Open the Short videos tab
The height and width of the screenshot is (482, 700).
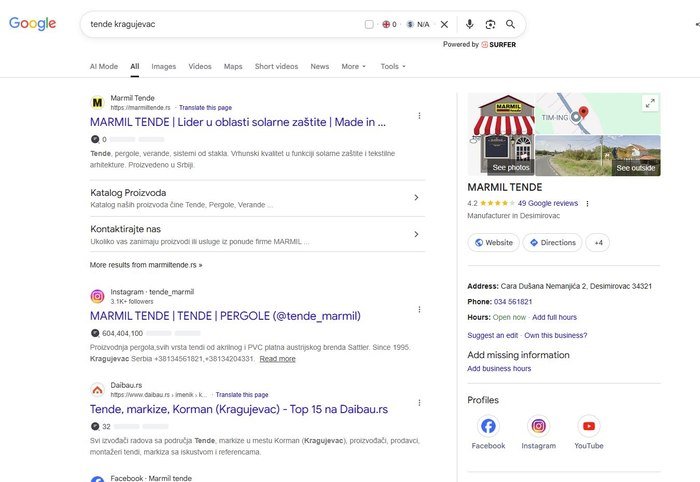point(276,66)
